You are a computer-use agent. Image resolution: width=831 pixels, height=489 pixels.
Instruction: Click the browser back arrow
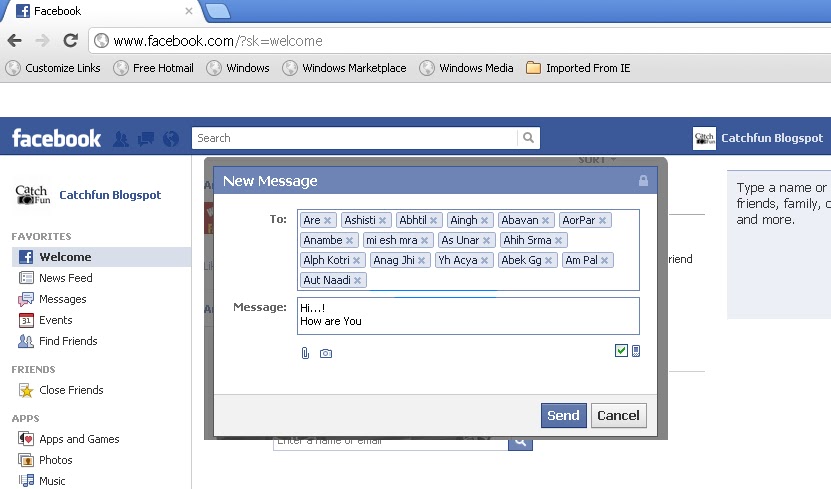14,40
